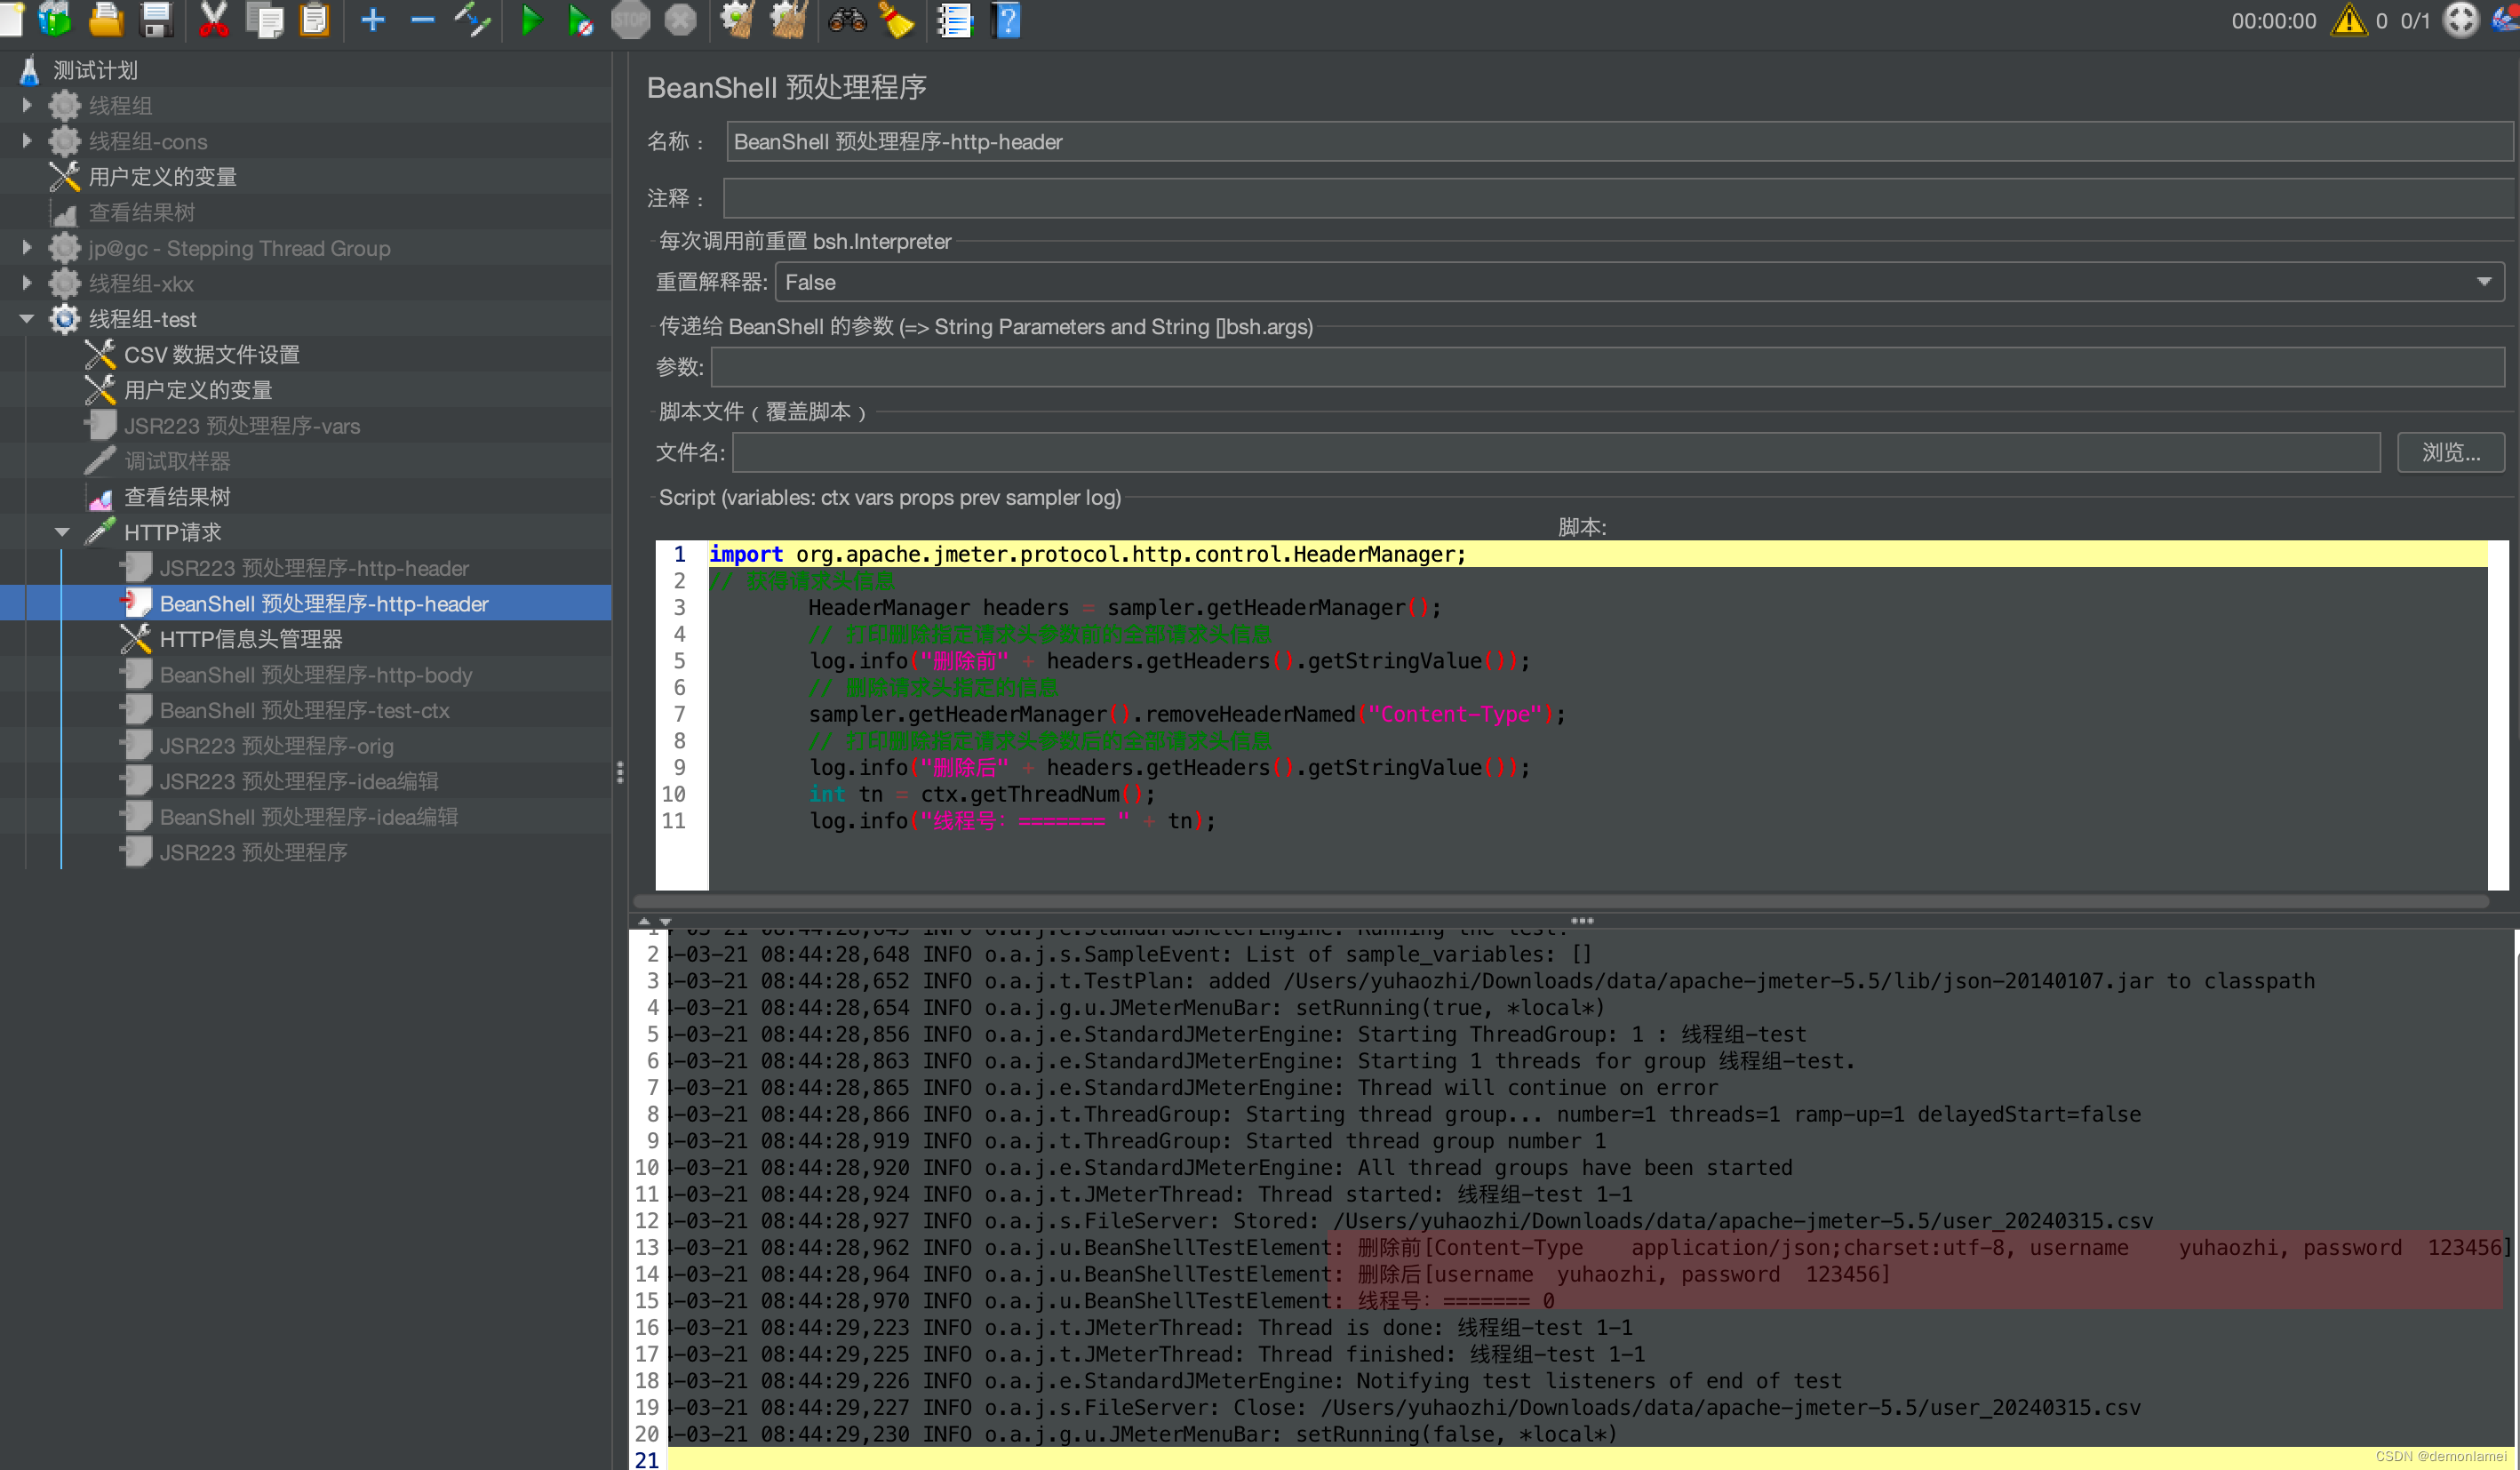This screenshot has width=2520, height=1470.
Task: Start the test with the green play icon
Action: tap(531, 20)
